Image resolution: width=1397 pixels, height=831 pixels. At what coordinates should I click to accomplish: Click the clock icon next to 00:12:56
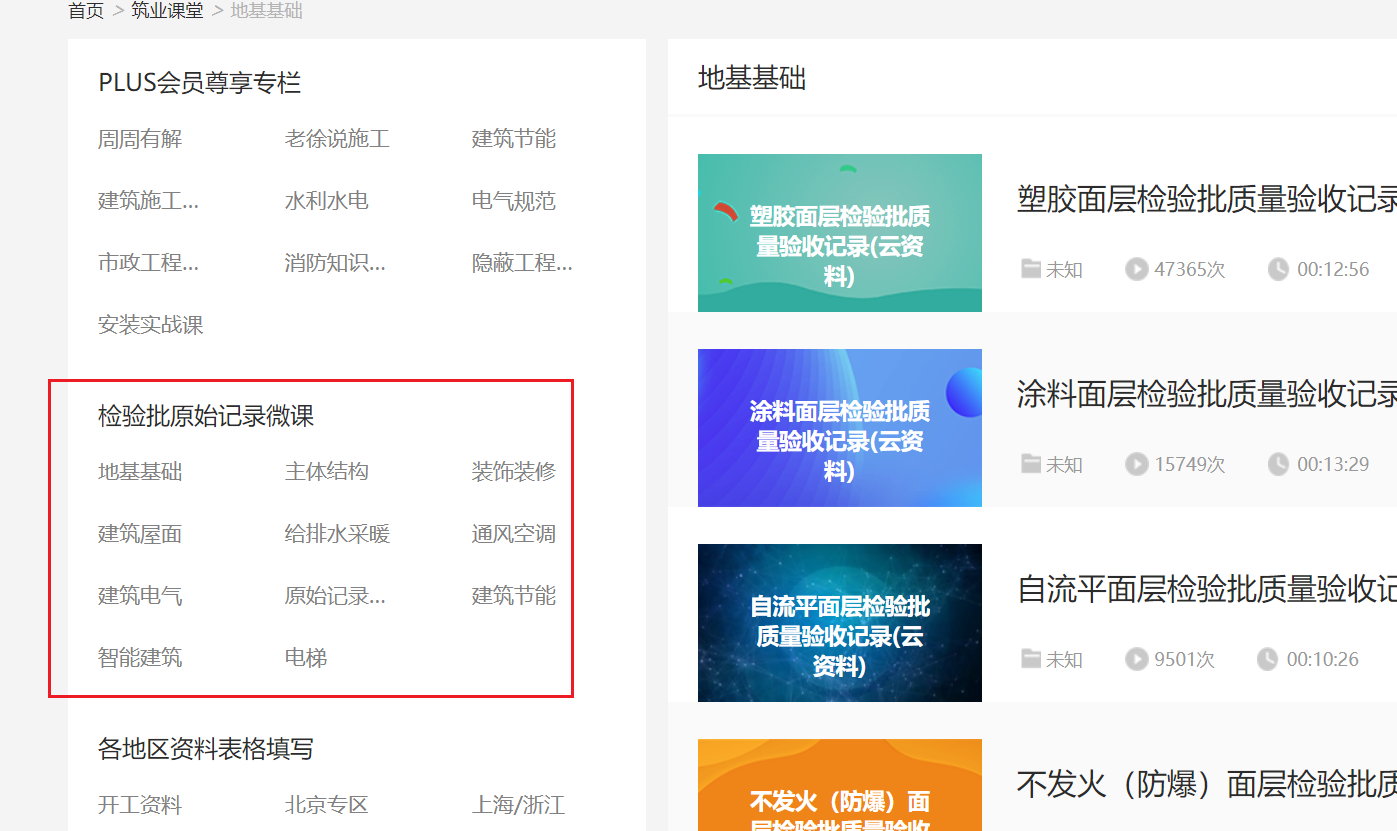coord(1278,269)
